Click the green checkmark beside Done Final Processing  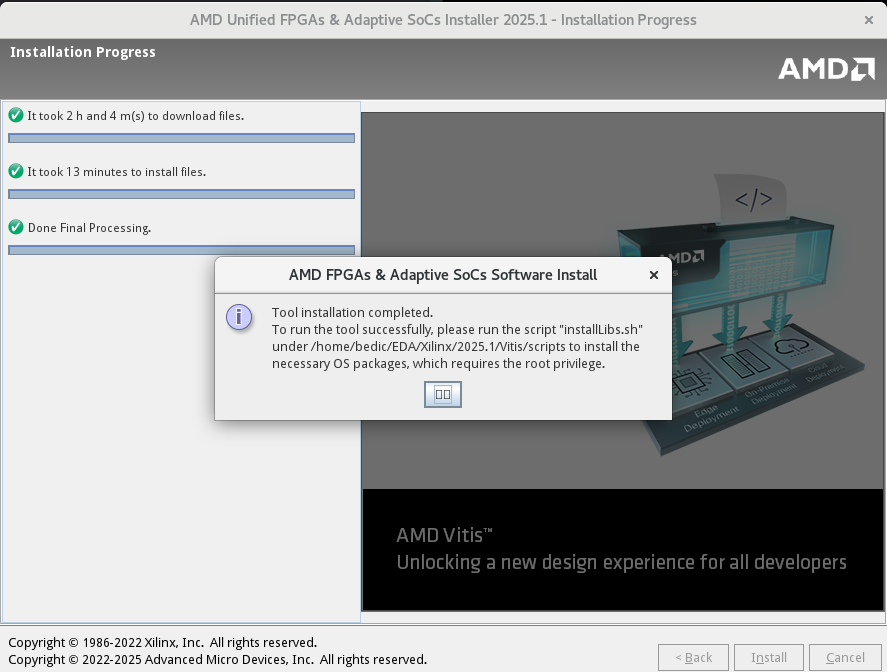point(16,227)
